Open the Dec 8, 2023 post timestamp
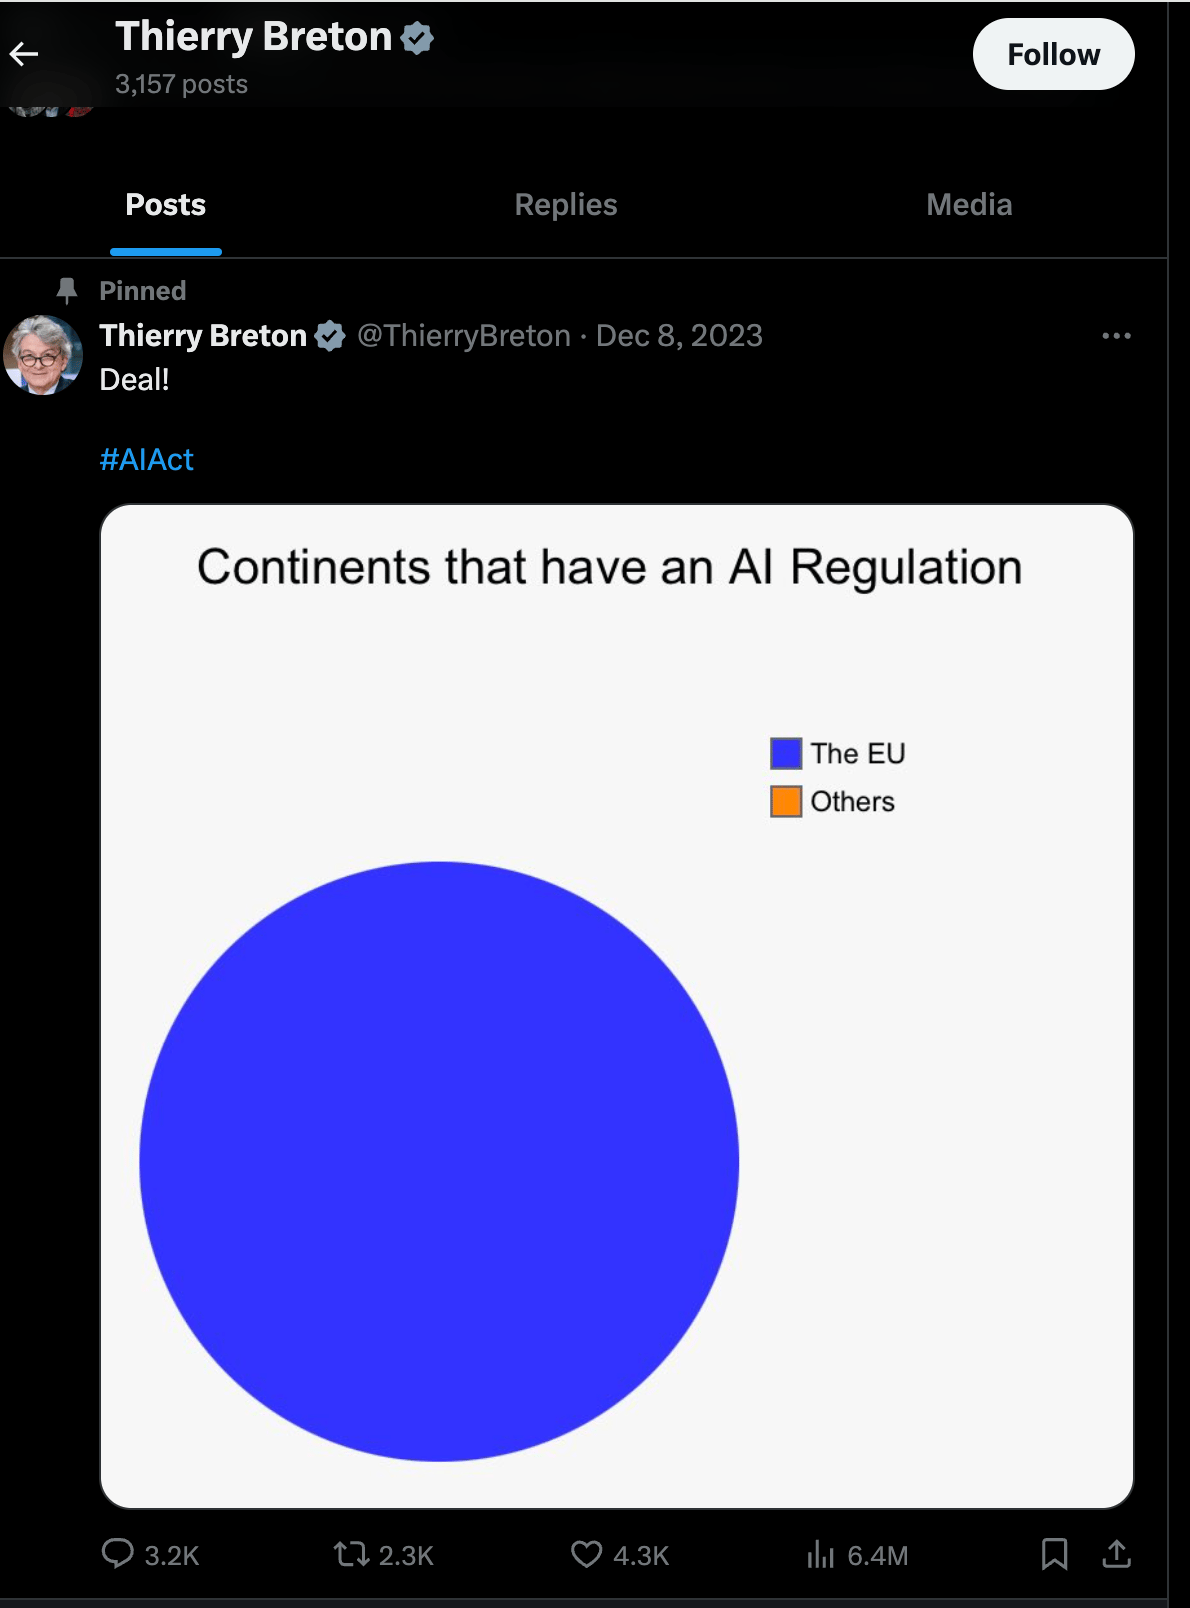 679,336
